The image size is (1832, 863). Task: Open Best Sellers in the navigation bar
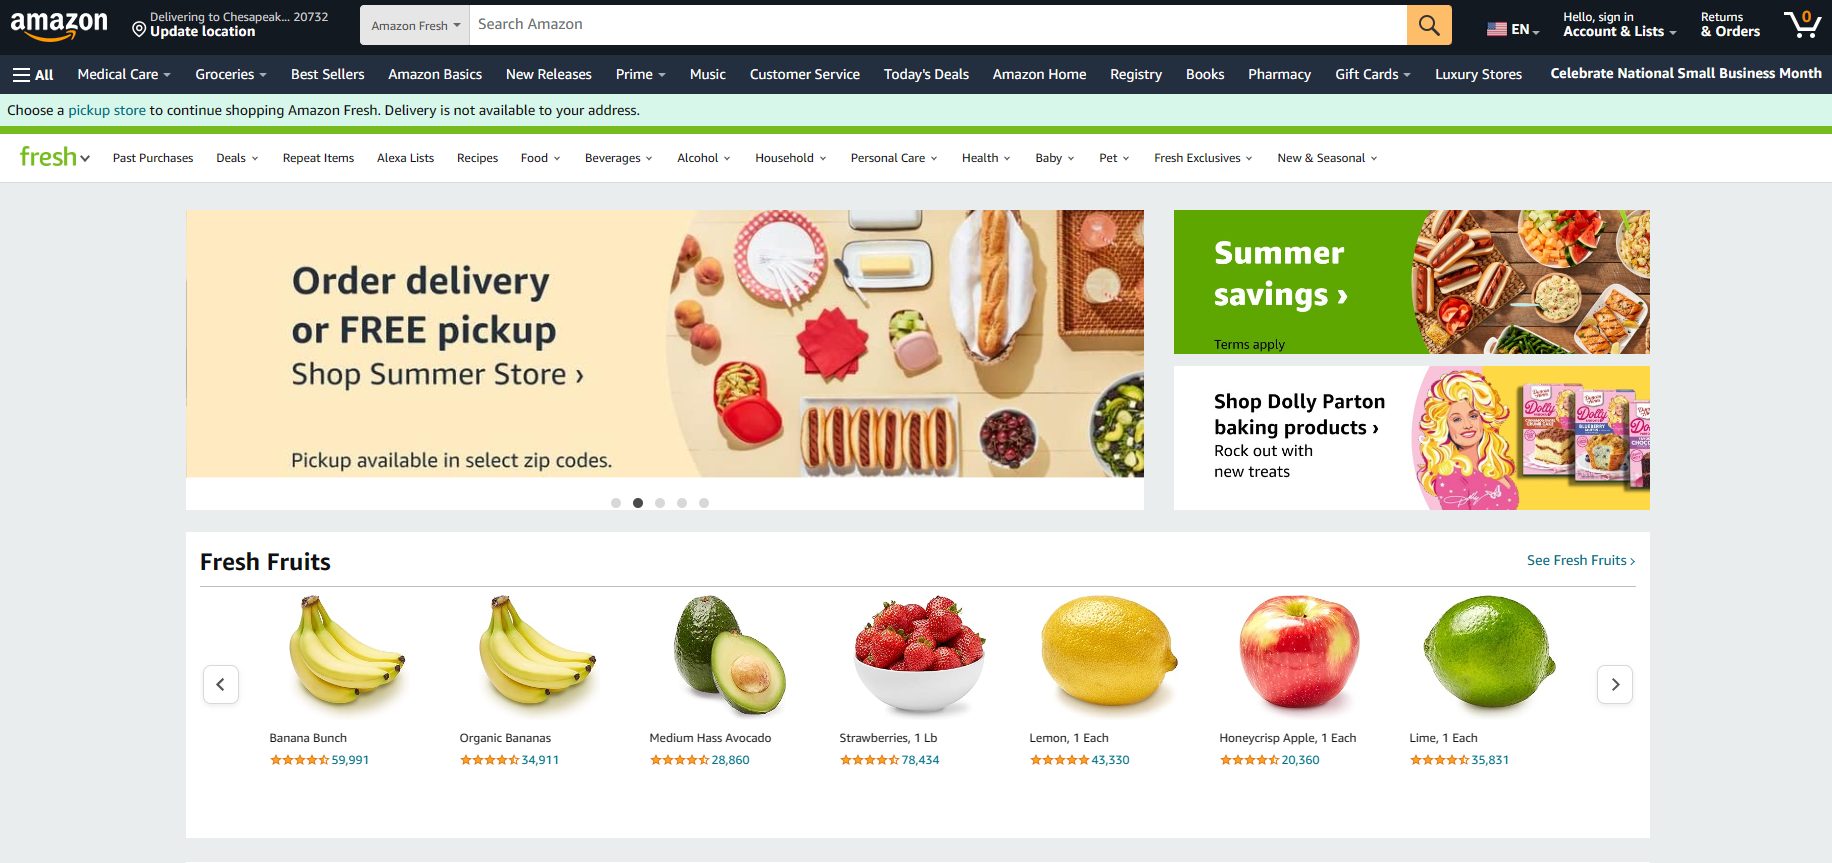[x=327, y=74]
